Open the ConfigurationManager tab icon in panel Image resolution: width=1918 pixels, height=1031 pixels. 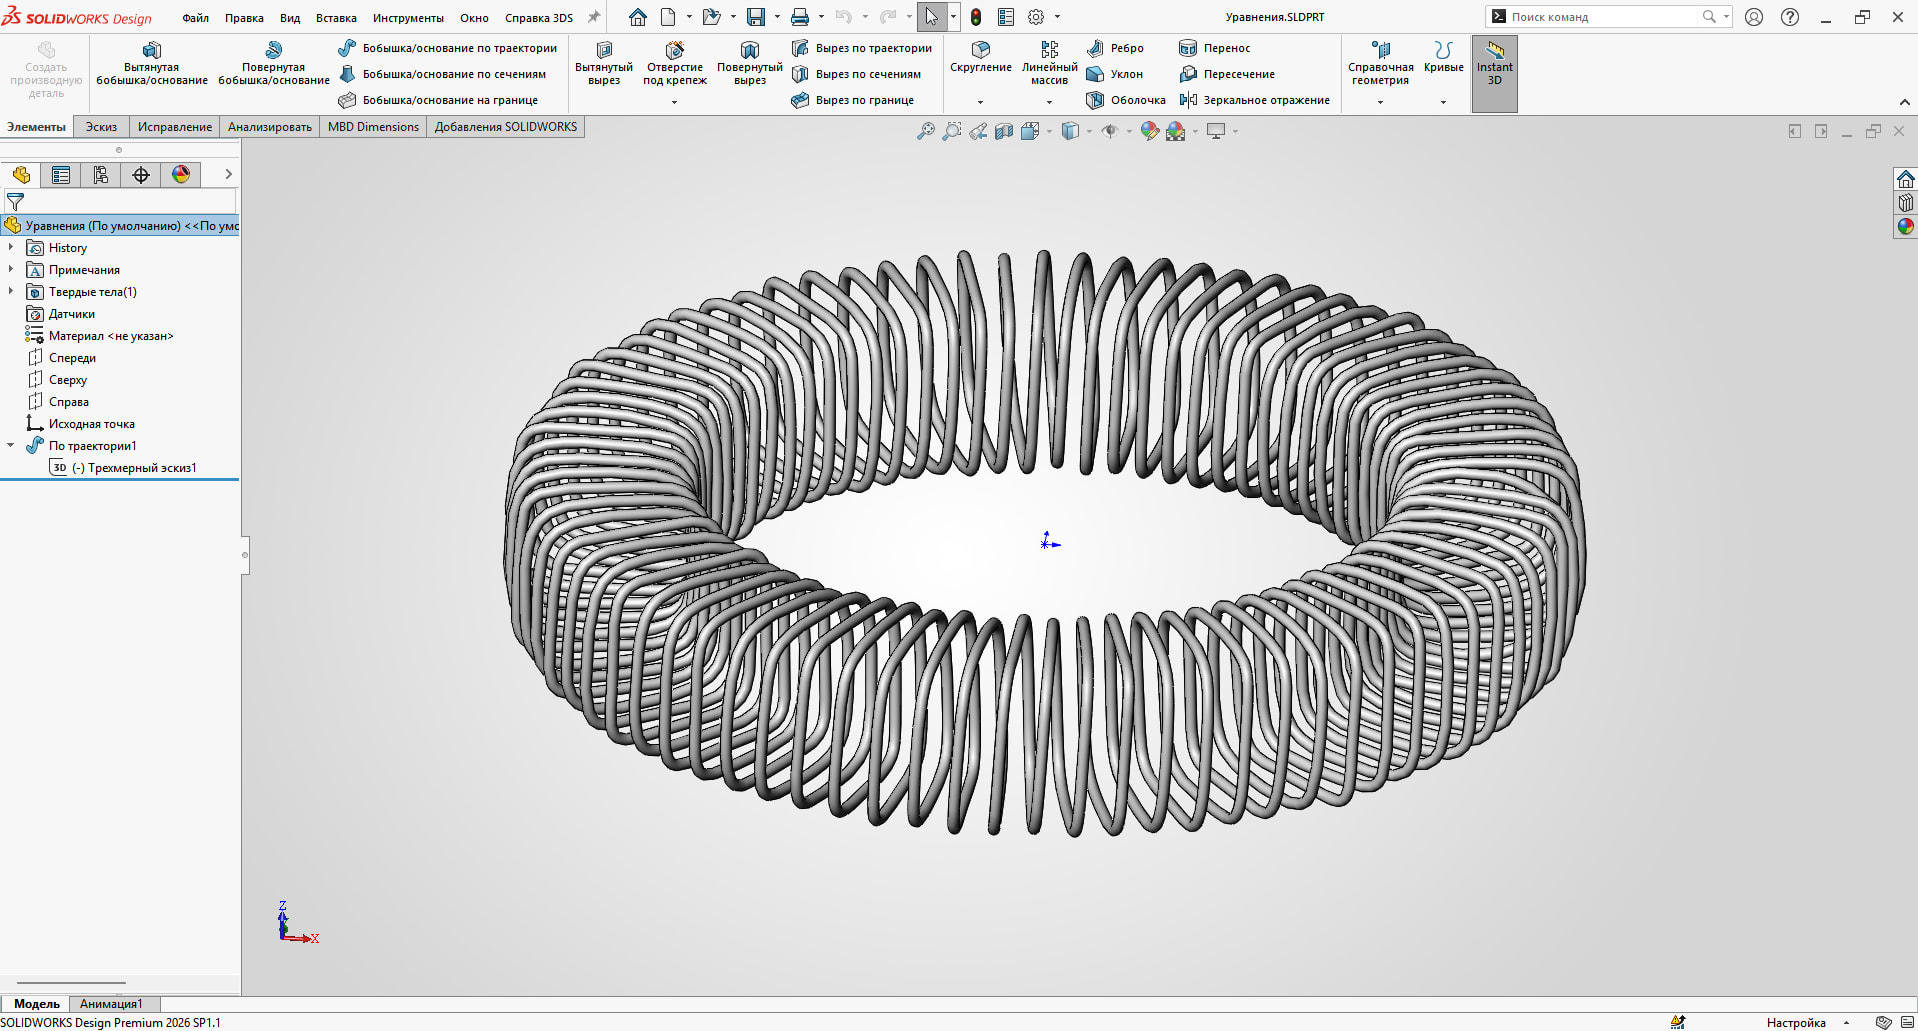coord(101,175)
